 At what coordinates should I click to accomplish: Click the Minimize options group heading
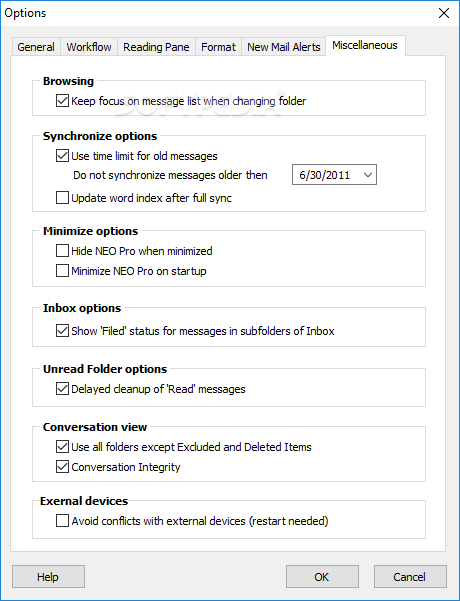pos(90,231)
